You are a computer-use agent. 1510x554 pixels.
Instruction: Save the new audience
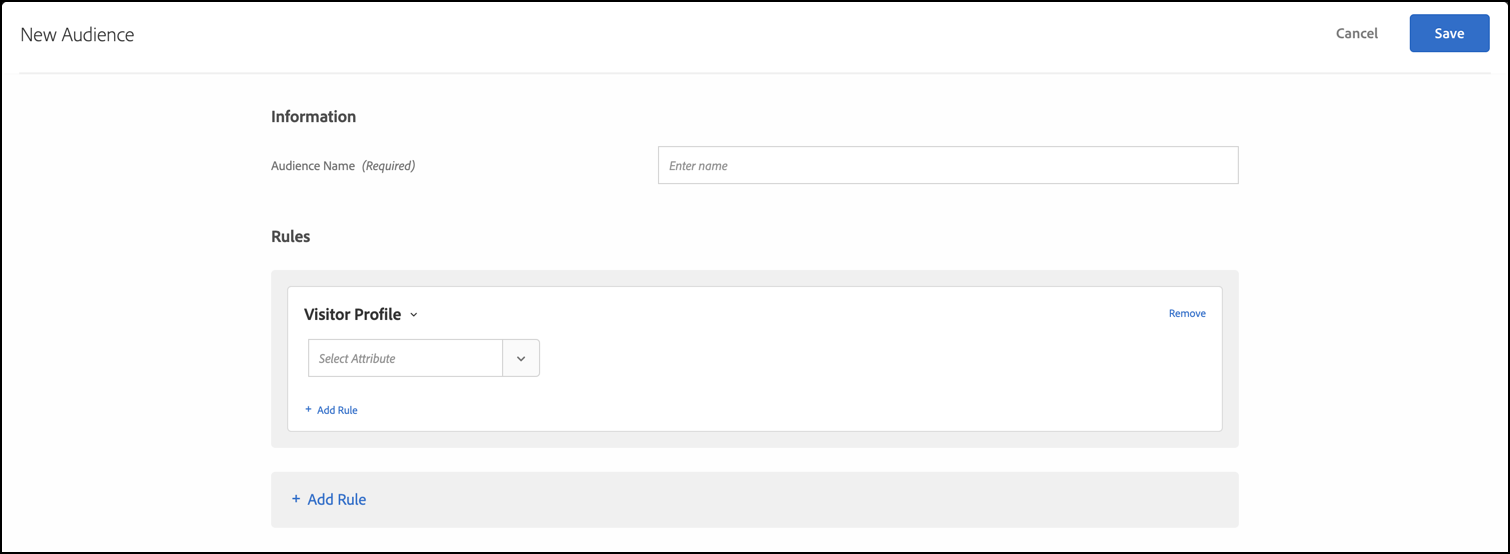1449,33
